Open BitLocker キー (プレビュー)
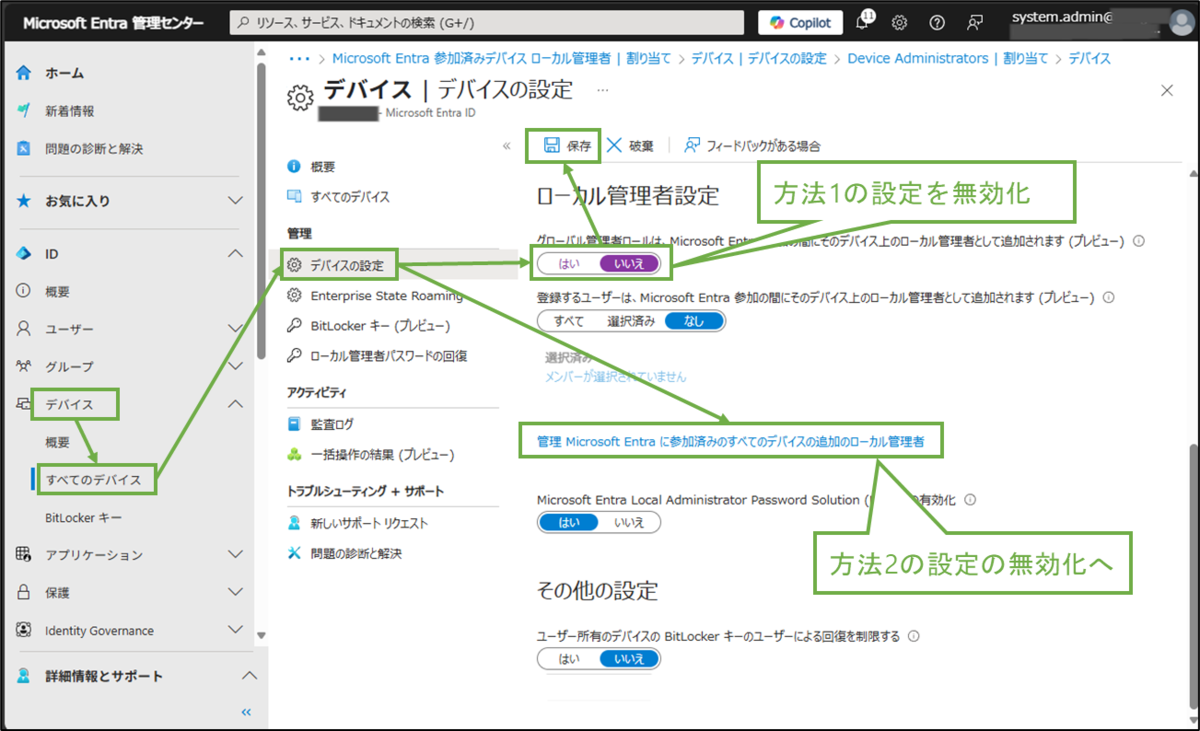The width and height of the screenshot is (1200, 731). click(380, 325)
